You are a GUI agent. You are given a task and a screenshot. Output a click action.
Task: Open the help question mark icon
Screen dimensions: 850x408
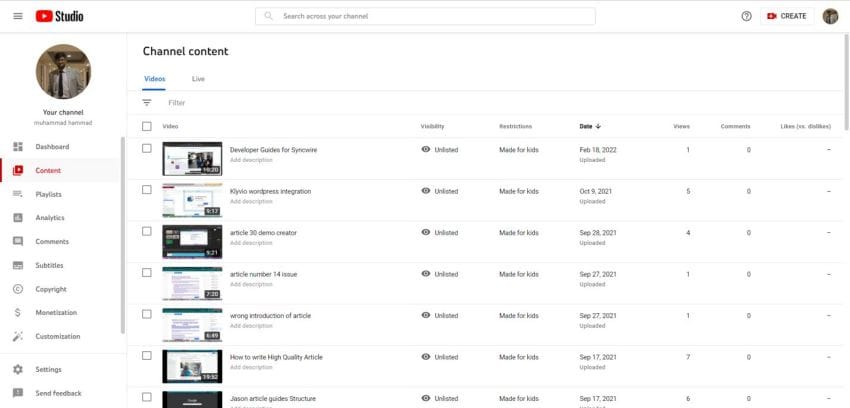[x=746, y=16]
